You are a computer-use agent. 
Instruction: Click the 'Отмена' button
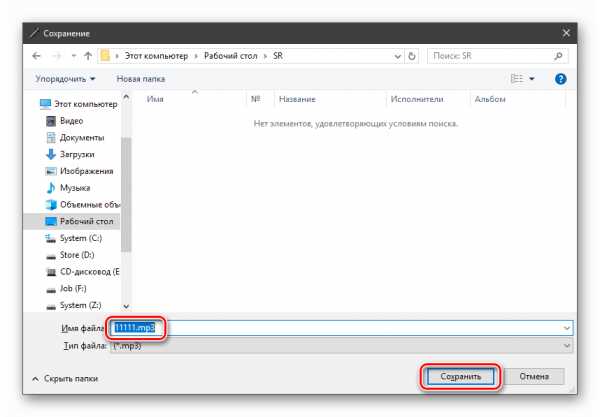click(534, 377)
